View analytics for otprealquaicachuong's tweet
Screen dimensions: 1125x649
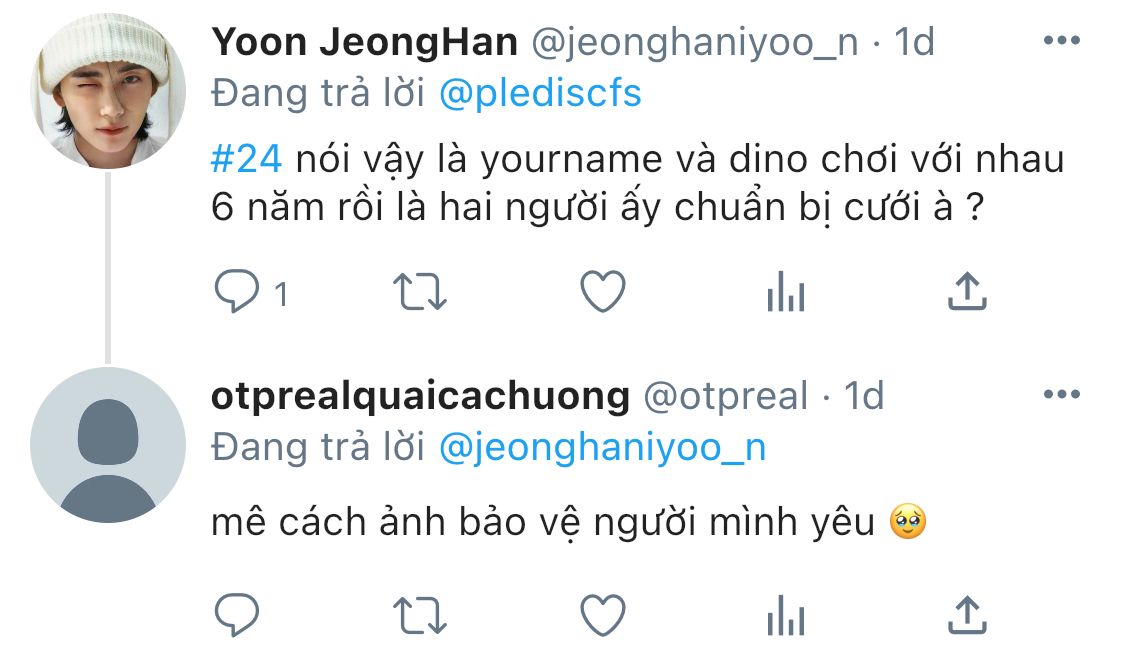coord(786,615)
